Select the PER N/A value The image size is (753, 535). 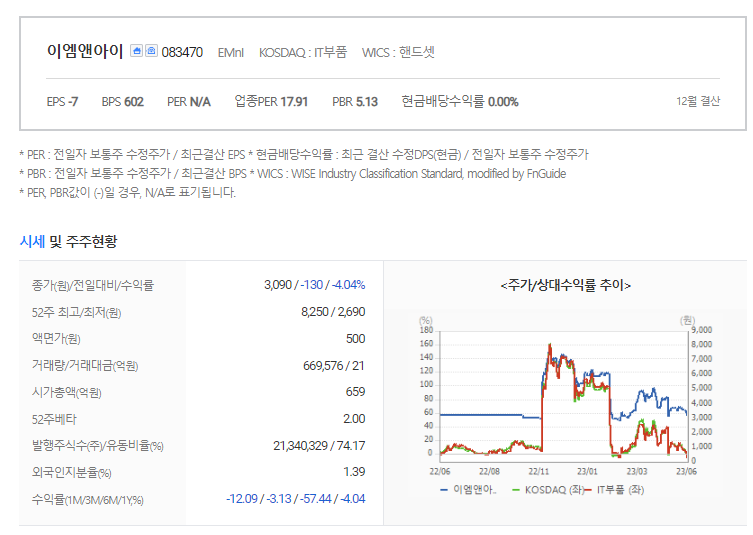(189, 102)
